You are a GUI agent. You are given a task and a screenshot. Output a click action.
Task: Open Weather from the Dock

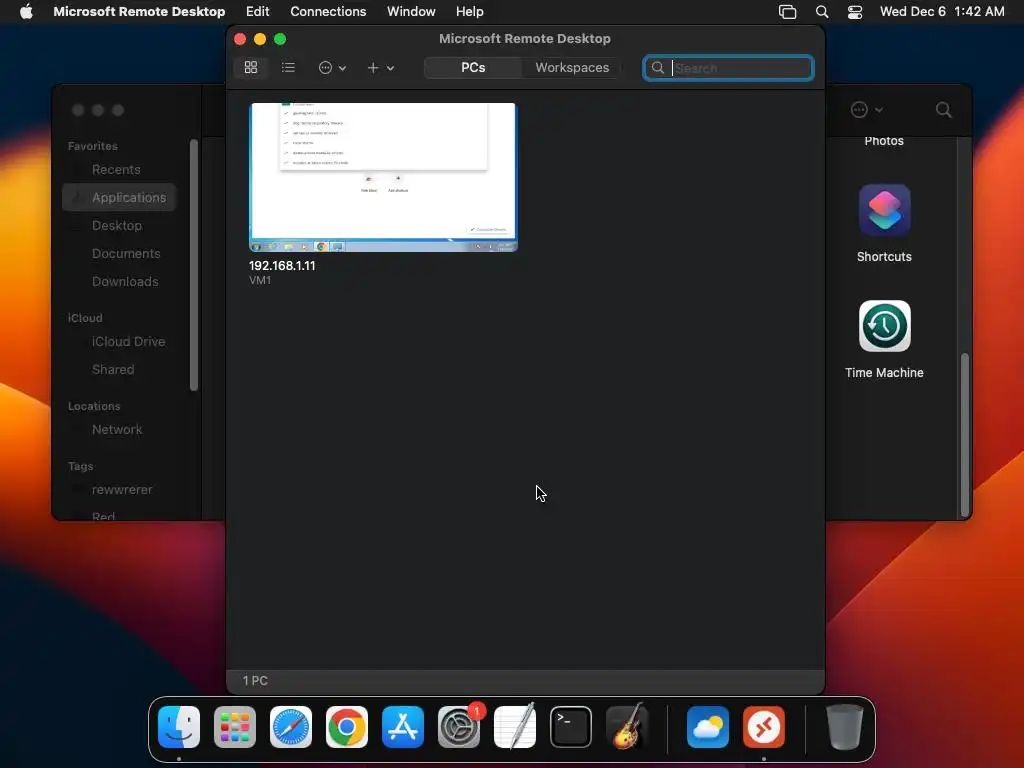(x=708, y=727)
